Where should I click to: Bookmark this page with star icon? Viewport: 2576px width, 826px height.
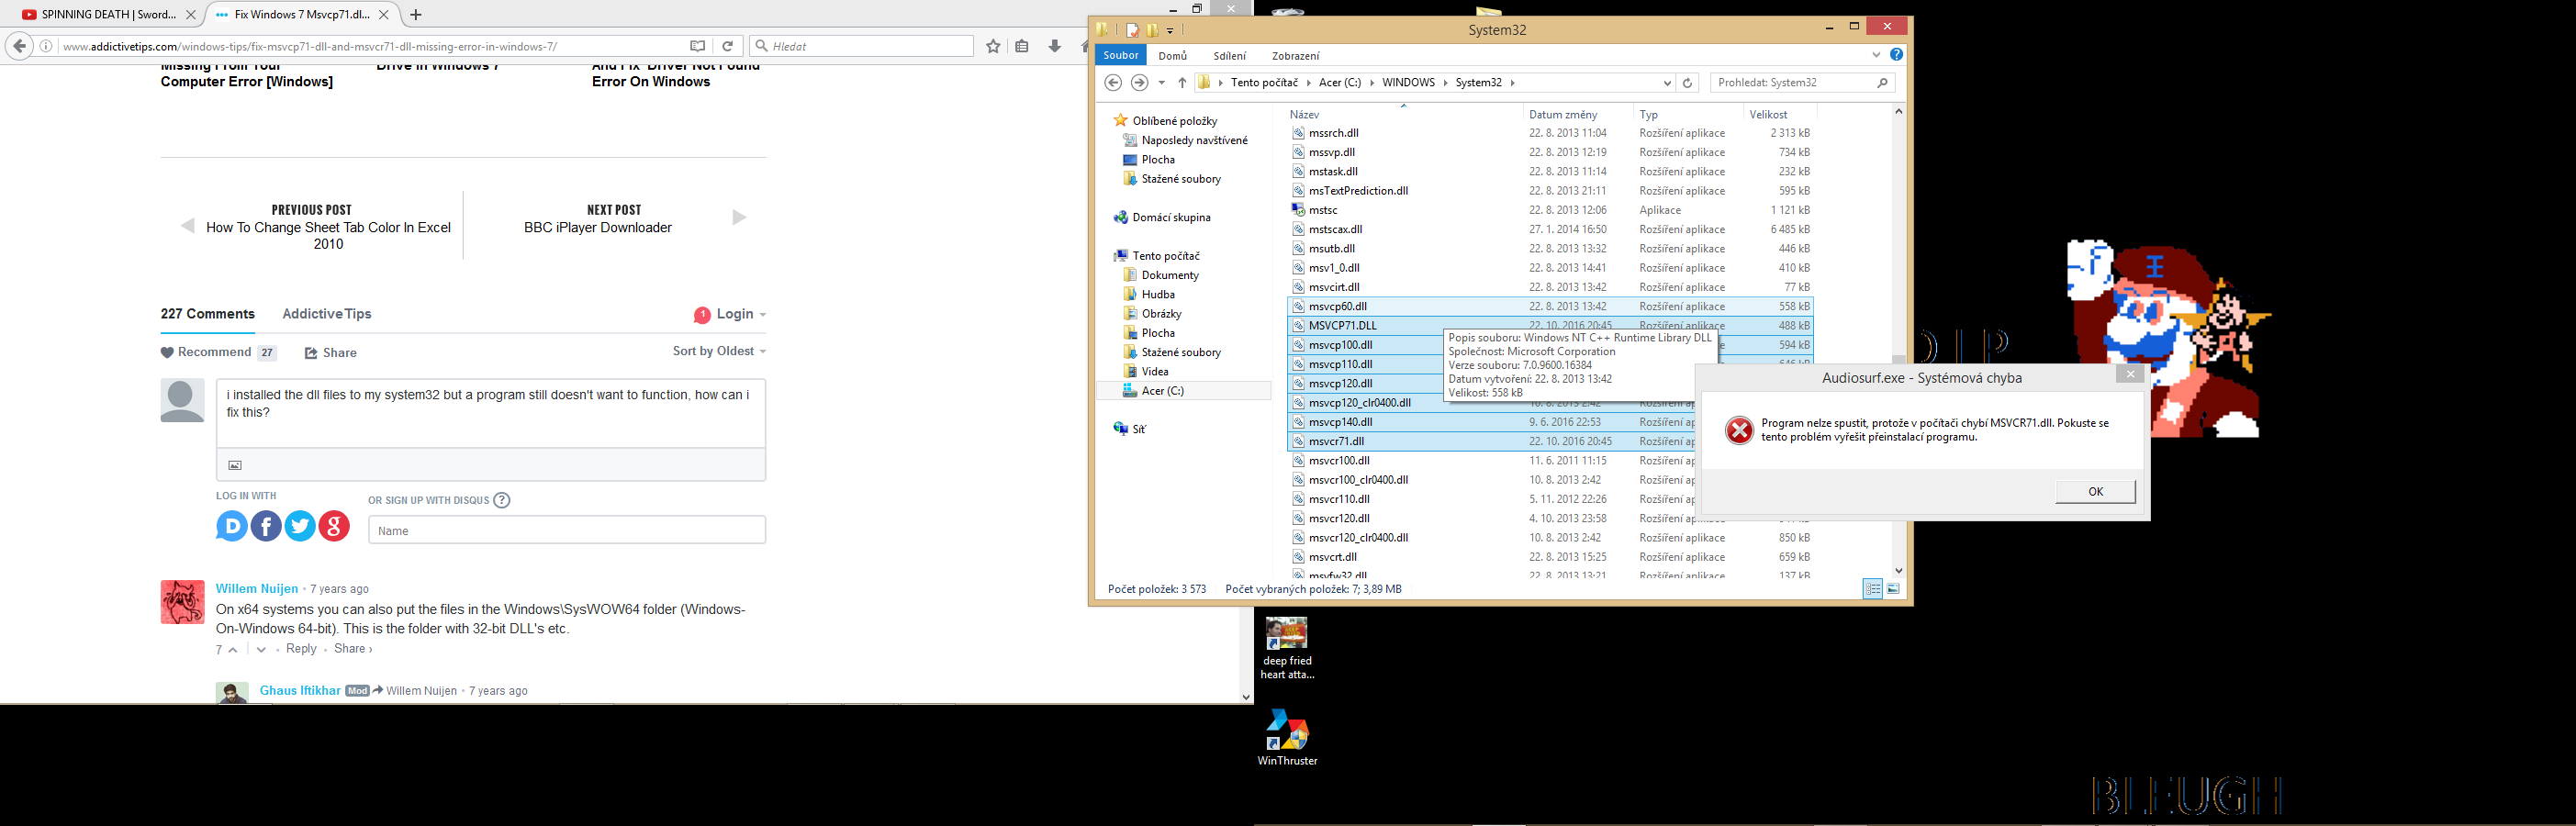click(993, 46)
